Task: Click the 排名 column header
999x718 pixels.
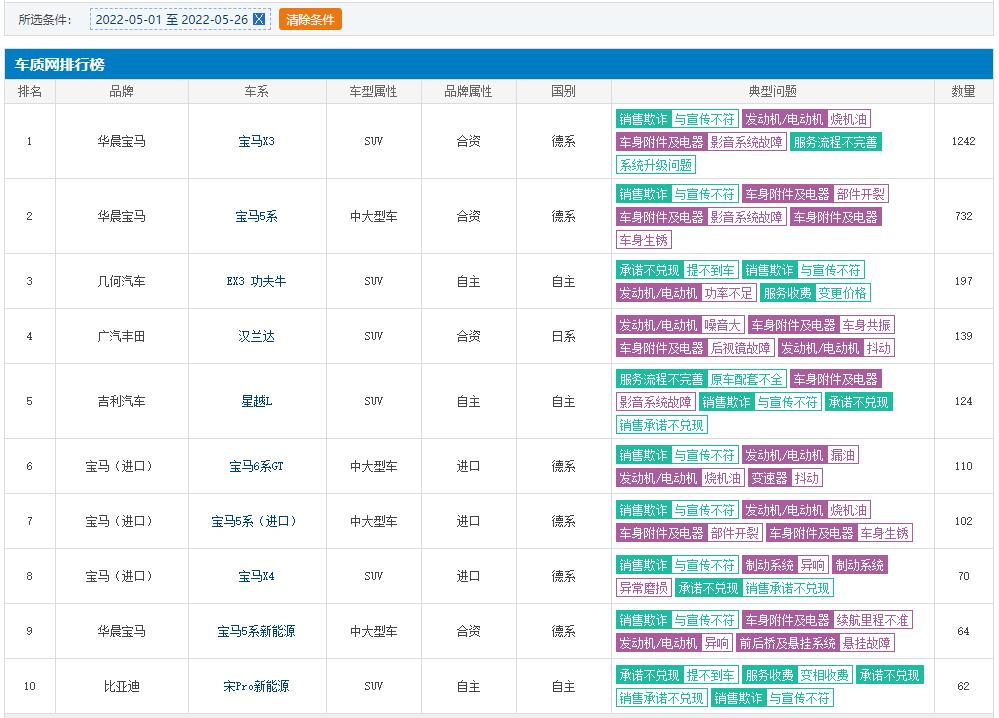Action: tap(29, 91)
